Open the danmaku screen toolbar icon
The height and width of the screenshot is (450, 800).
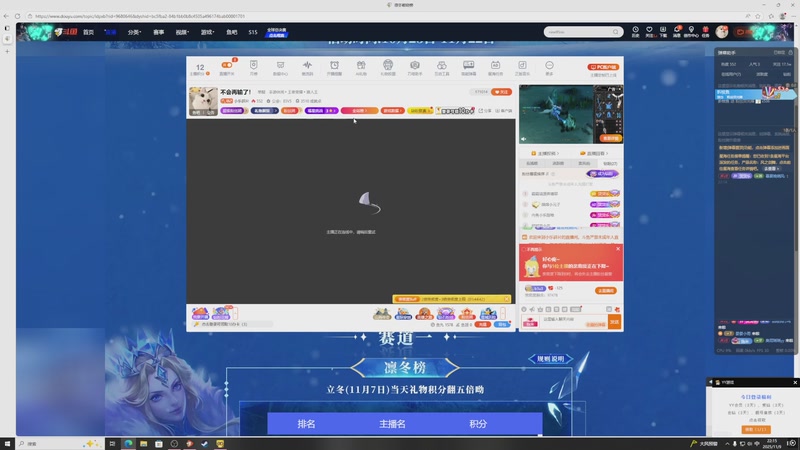(468, 65)
